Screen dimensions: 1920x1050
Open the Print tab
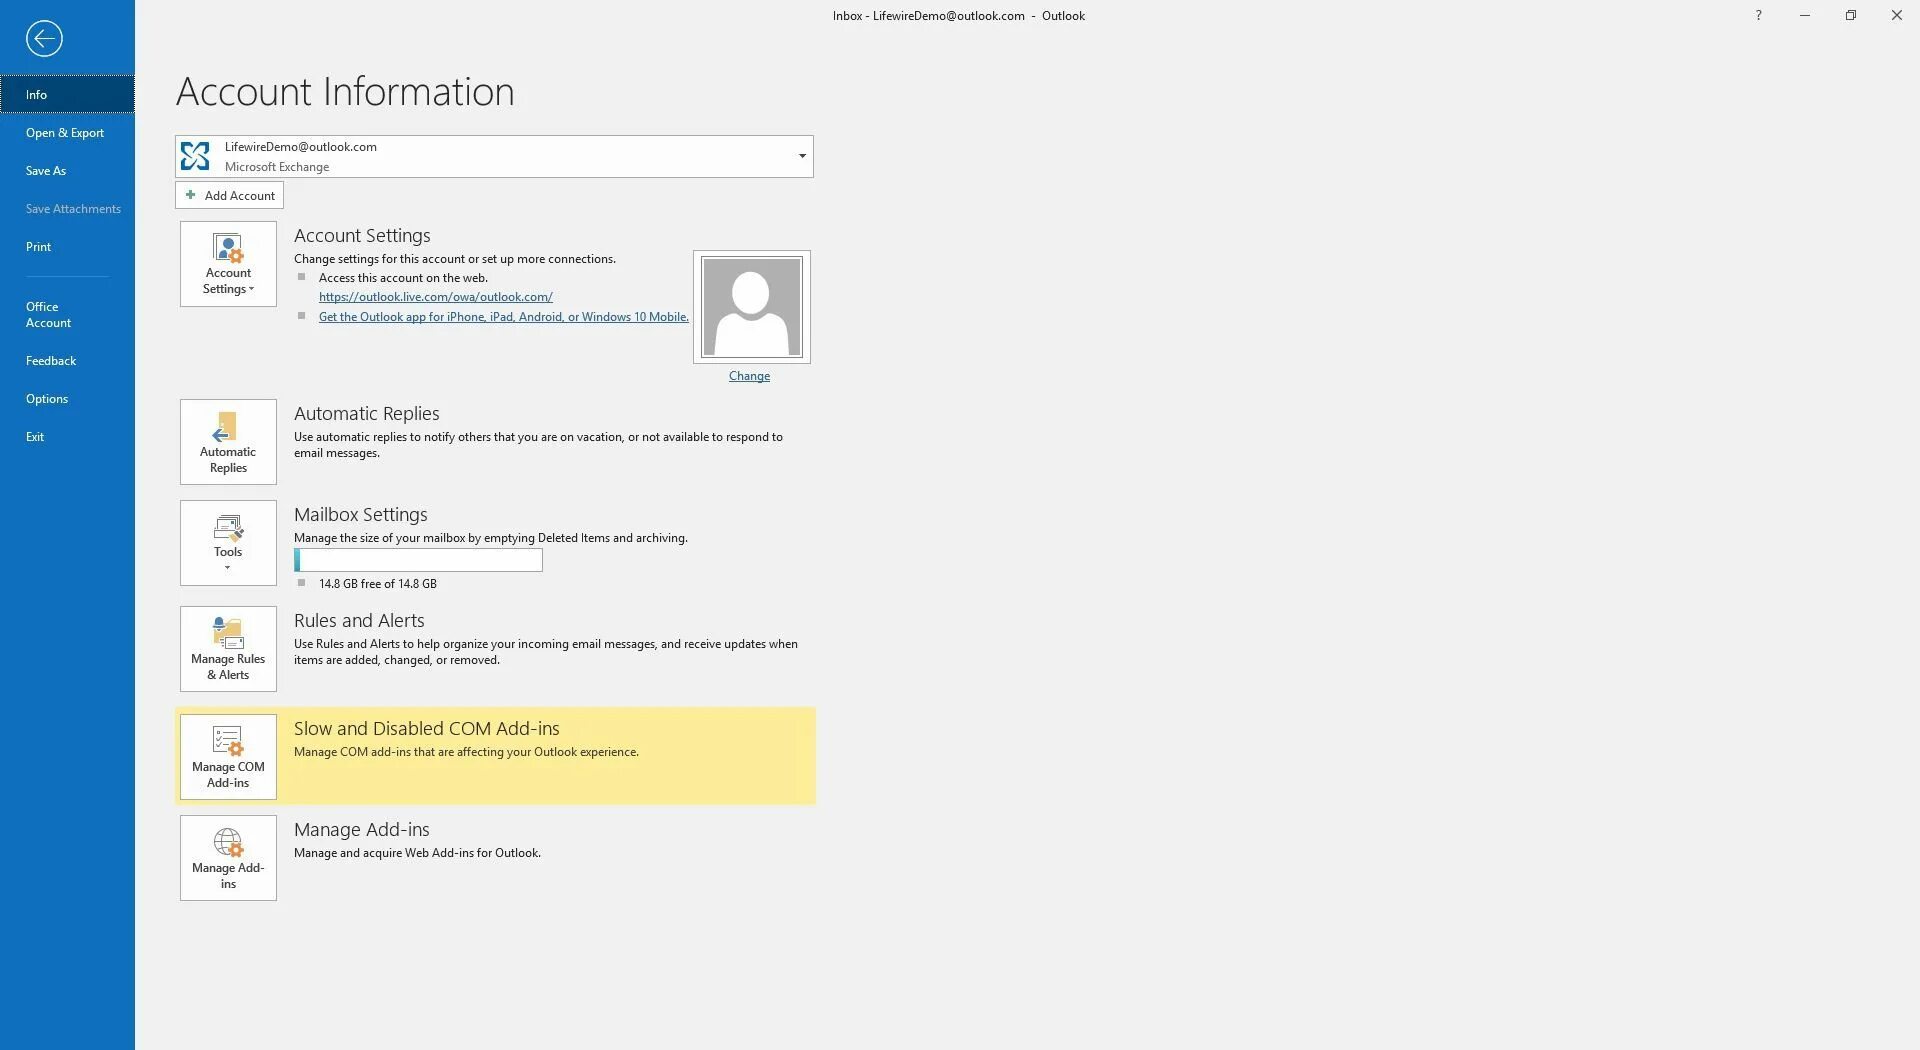pos(67,247)
